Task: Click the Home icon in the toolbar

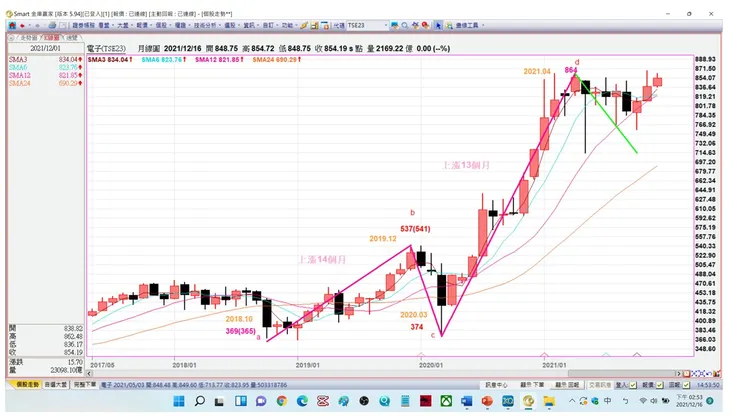Action: 12,25
